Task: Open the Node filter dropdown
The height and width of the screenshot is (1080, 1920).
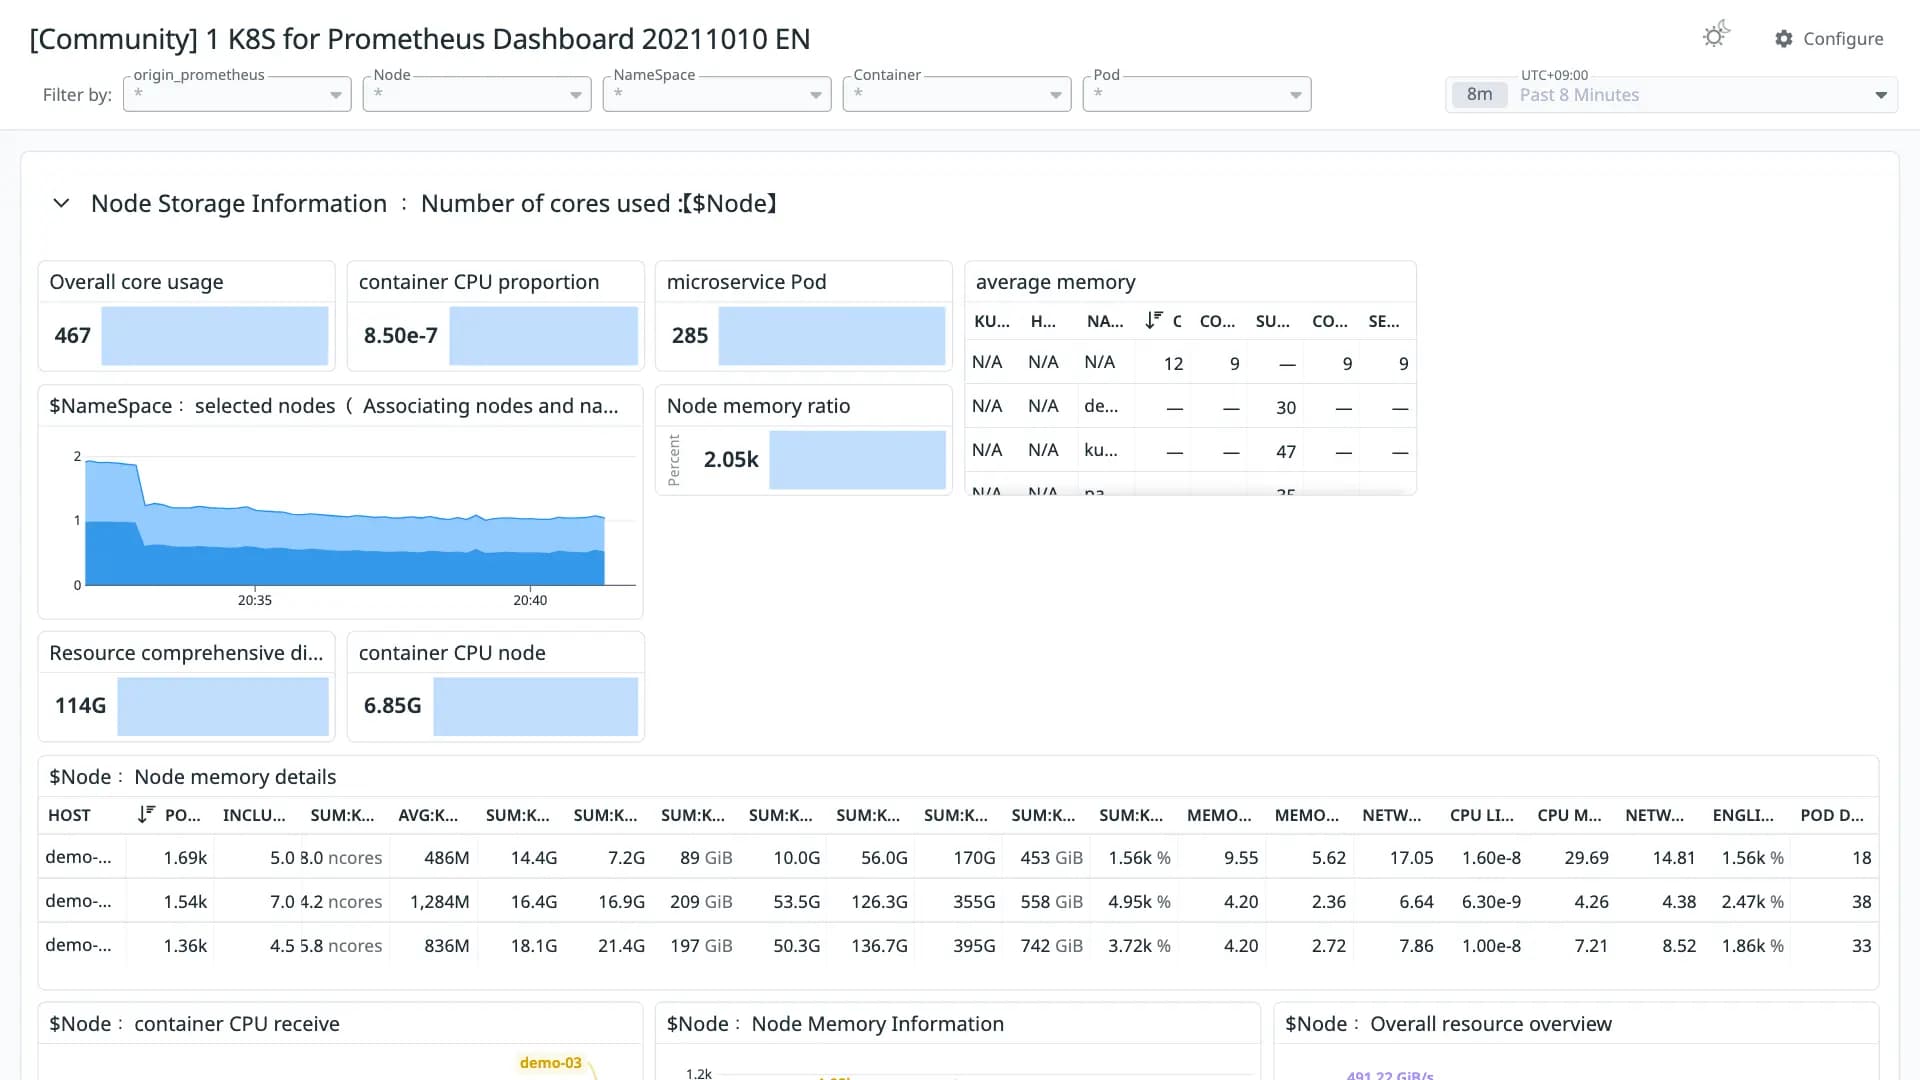Action: coord(477,94)
